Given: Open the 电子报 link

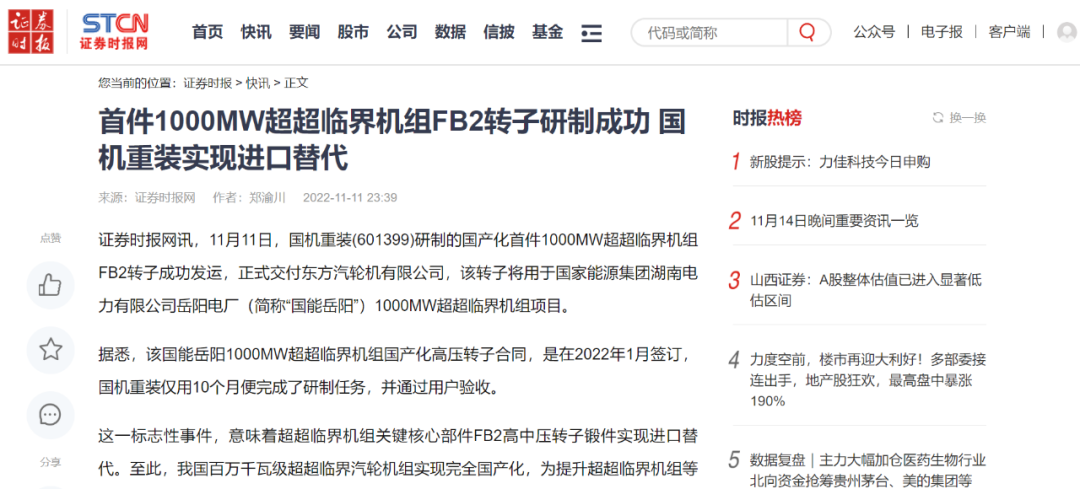Looking at the screenshot, I should (942, 32).
